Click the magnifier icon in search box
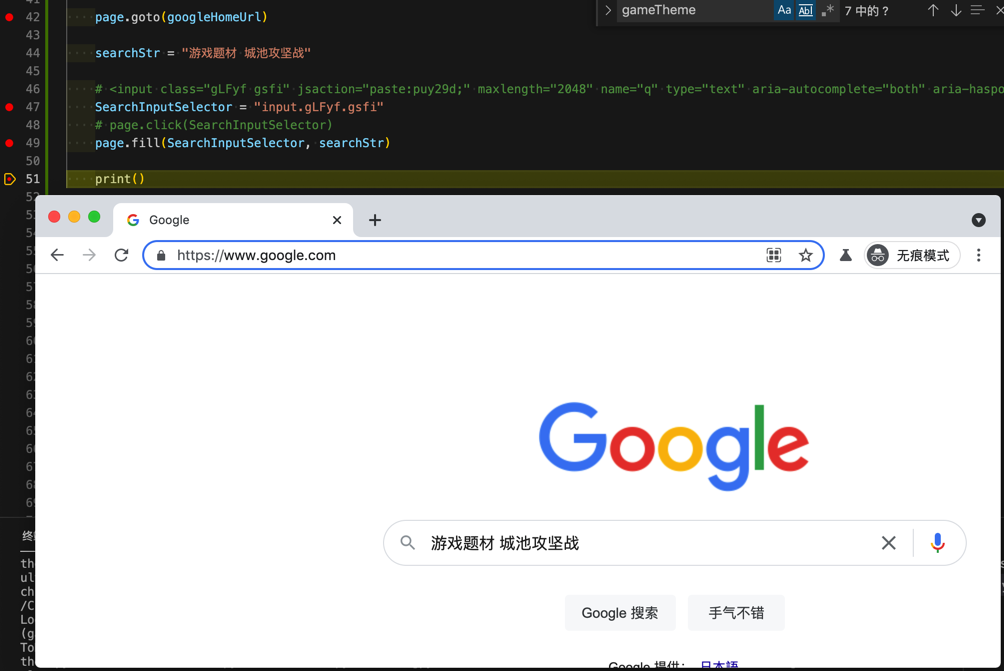The height and width of the screenshot is (671, 1004). 407,543
